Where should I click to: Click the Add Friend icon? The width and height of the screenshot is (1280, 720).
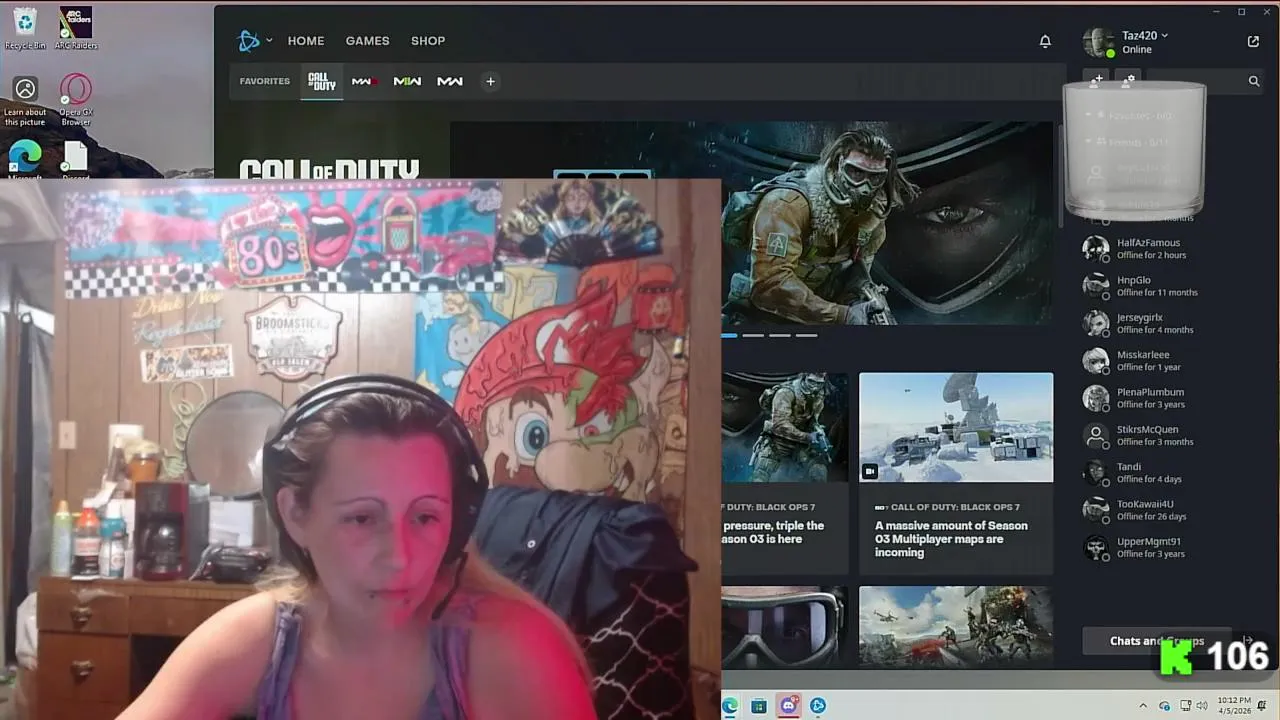pos(1097,80)
